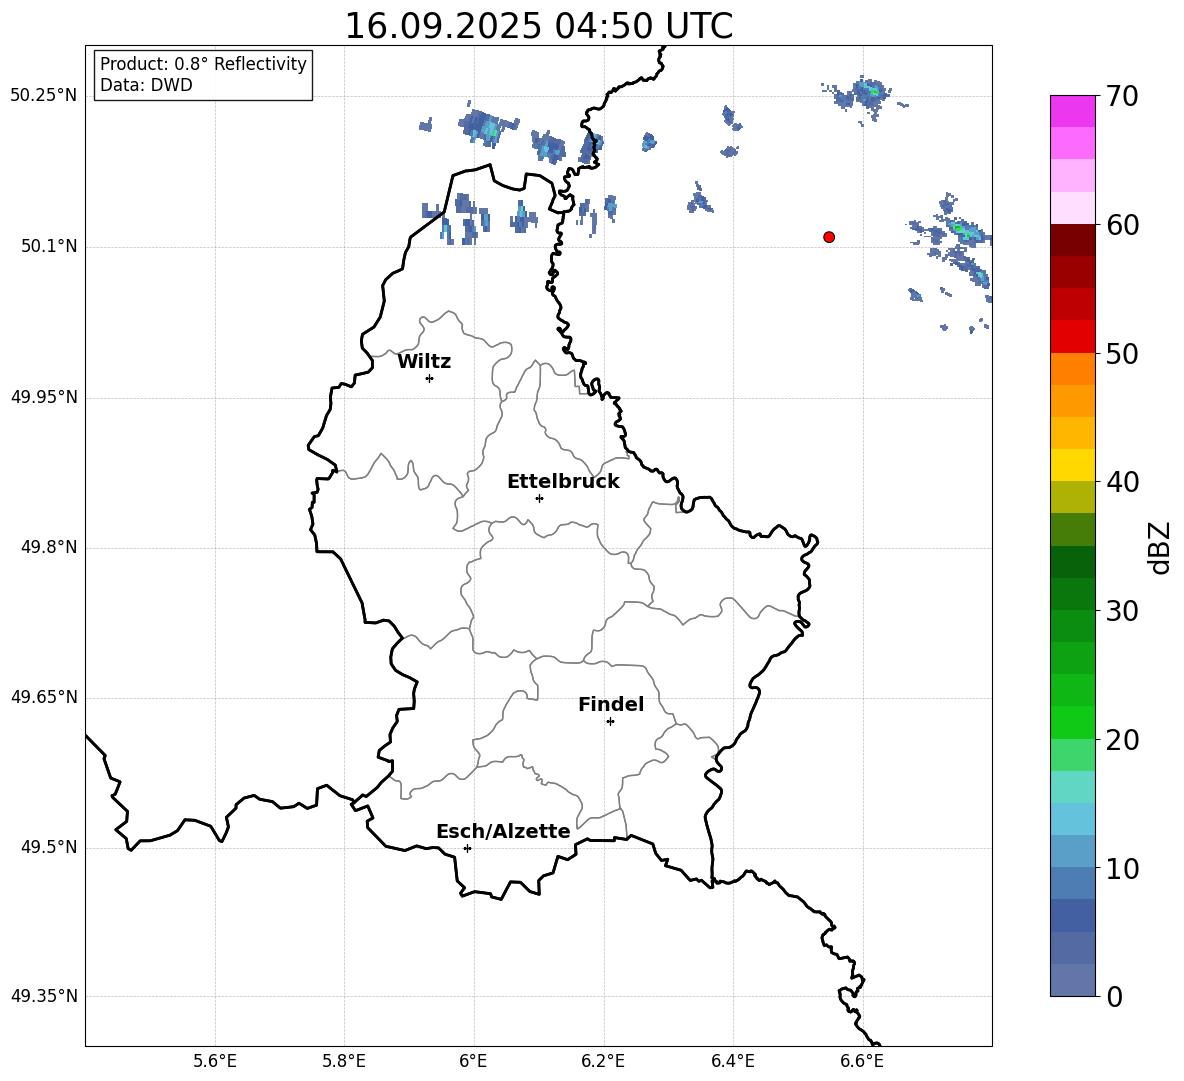
Task: Click the colorbar tick label 0
Action: (1114, 996)
